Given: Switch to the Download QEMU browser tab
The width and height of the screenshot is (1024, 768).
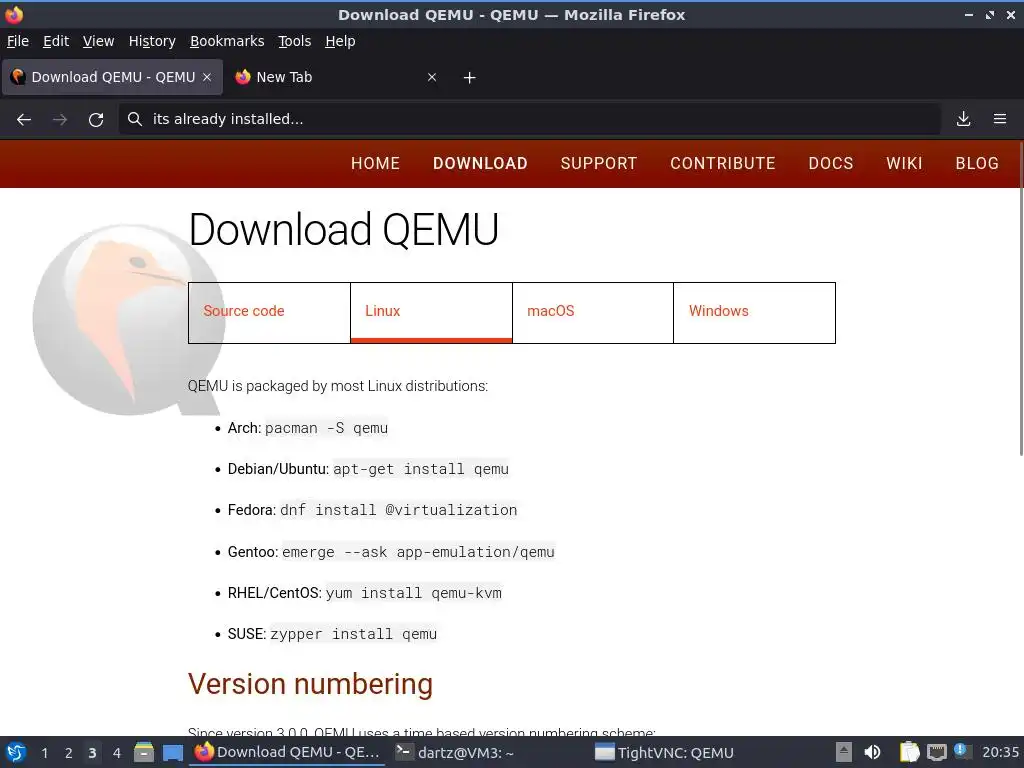Looking at the screenshot, I should [x=112, y=77].
